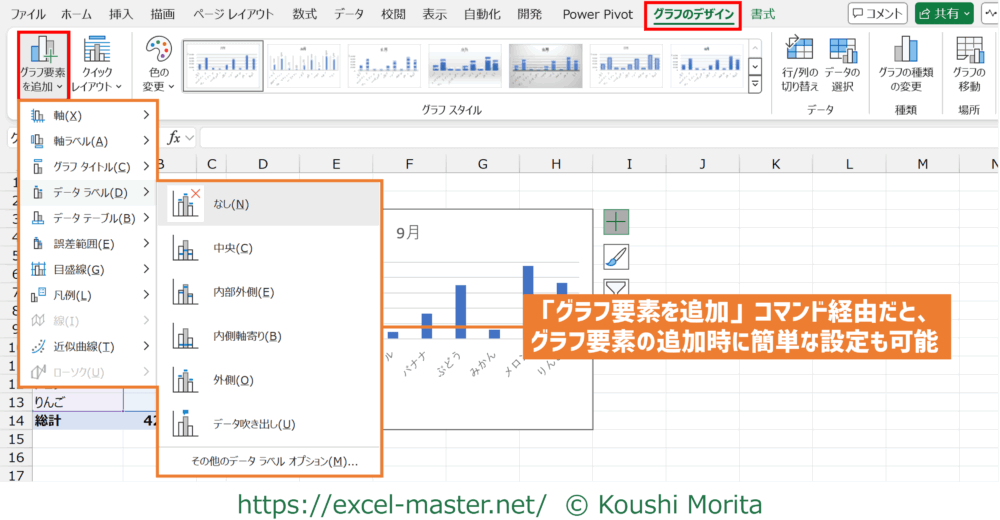Open the 書式 (Format) ribbon tab
The image size is (1000, 520).
point(763,14)
